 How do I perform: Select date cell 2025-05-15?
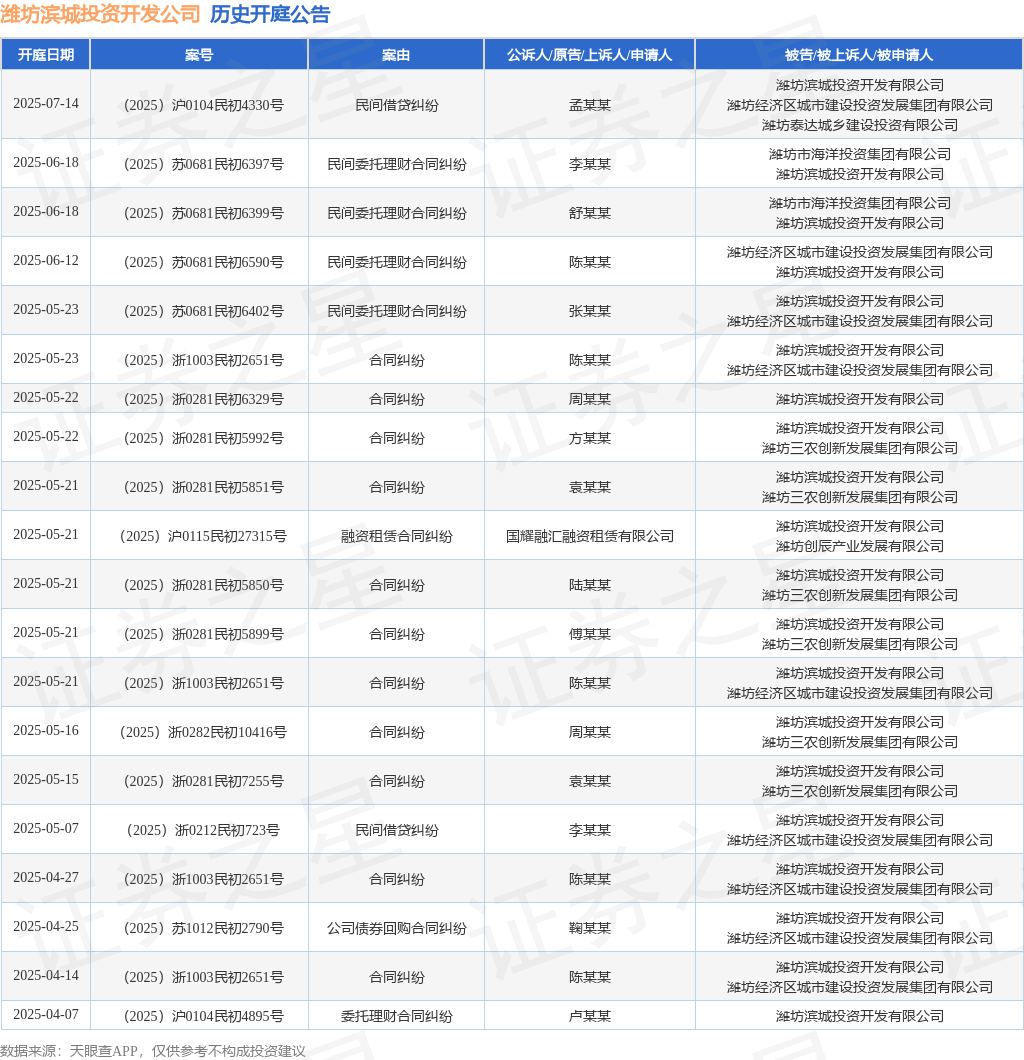[46, 779]
